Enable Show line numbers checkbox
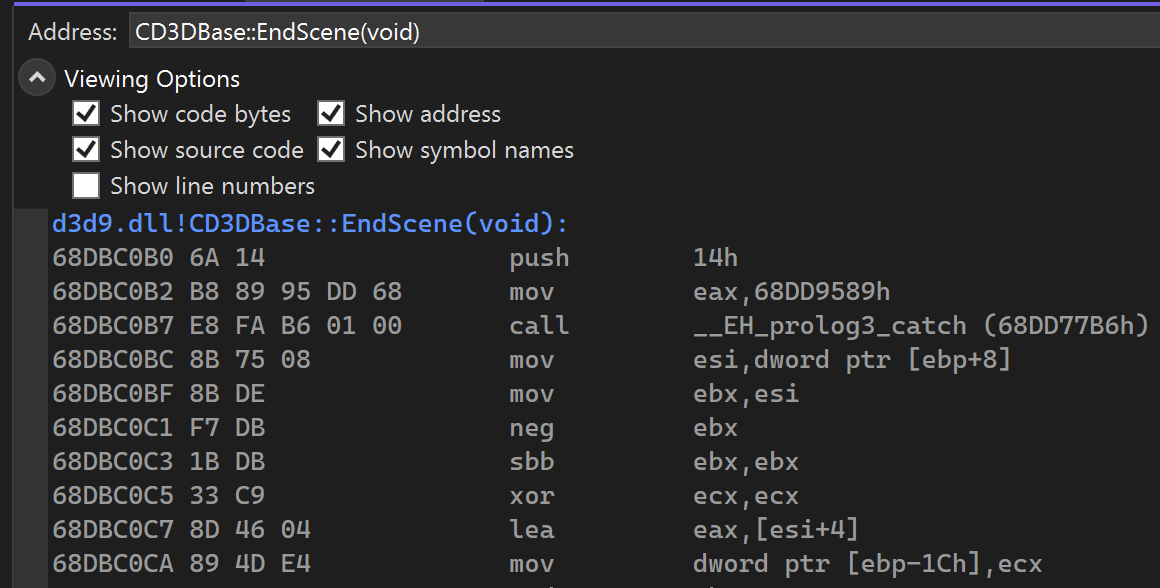The width and height of the screenshot is (1160, 588). (86, 186)
